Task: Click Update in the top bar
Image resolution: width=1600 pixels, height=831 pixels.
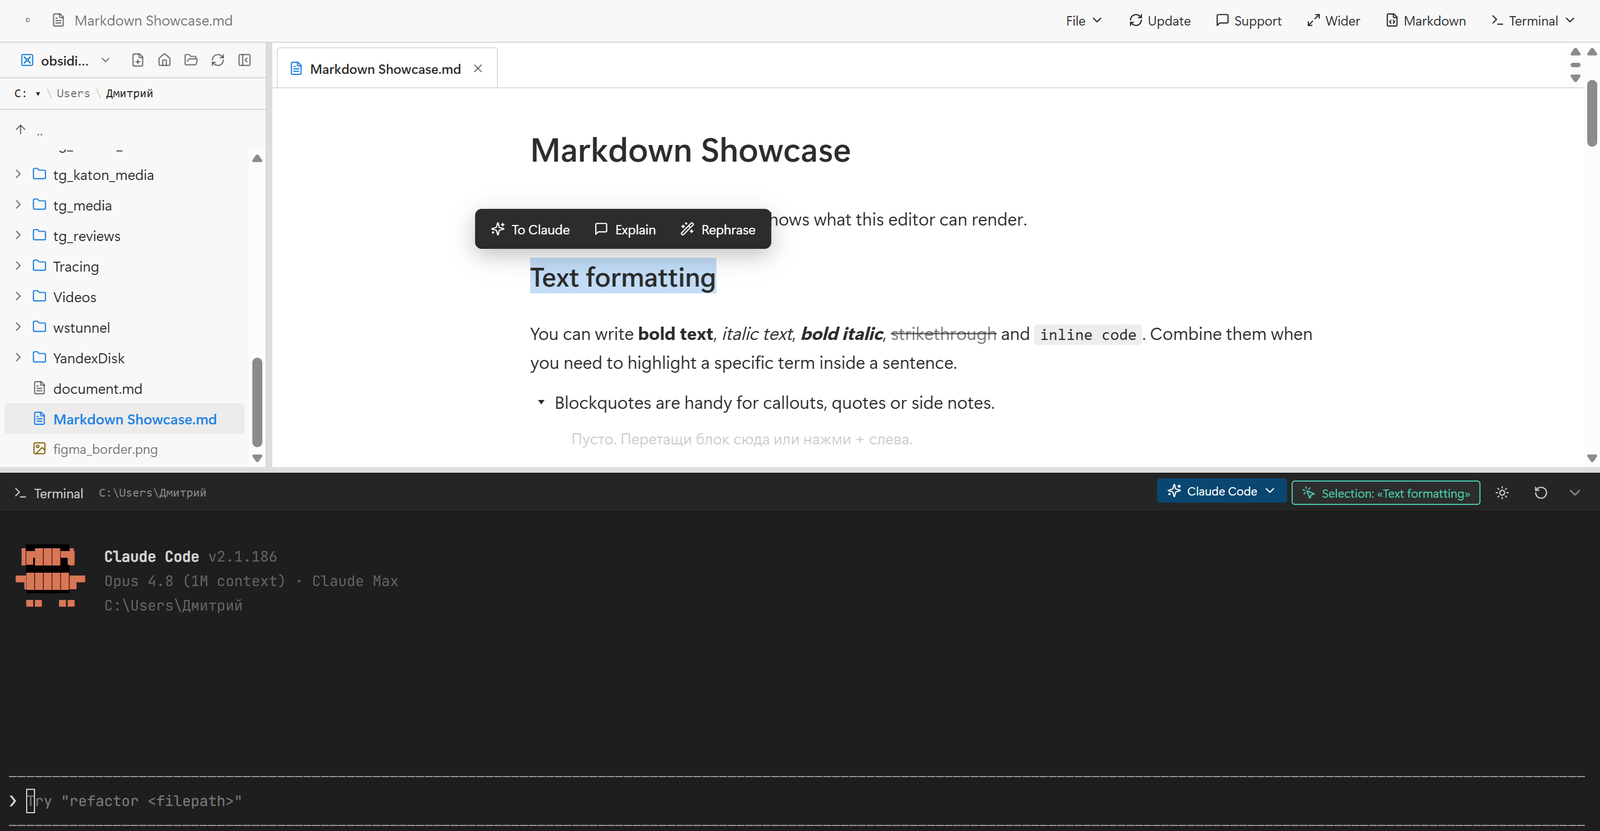Action: 1160,20
